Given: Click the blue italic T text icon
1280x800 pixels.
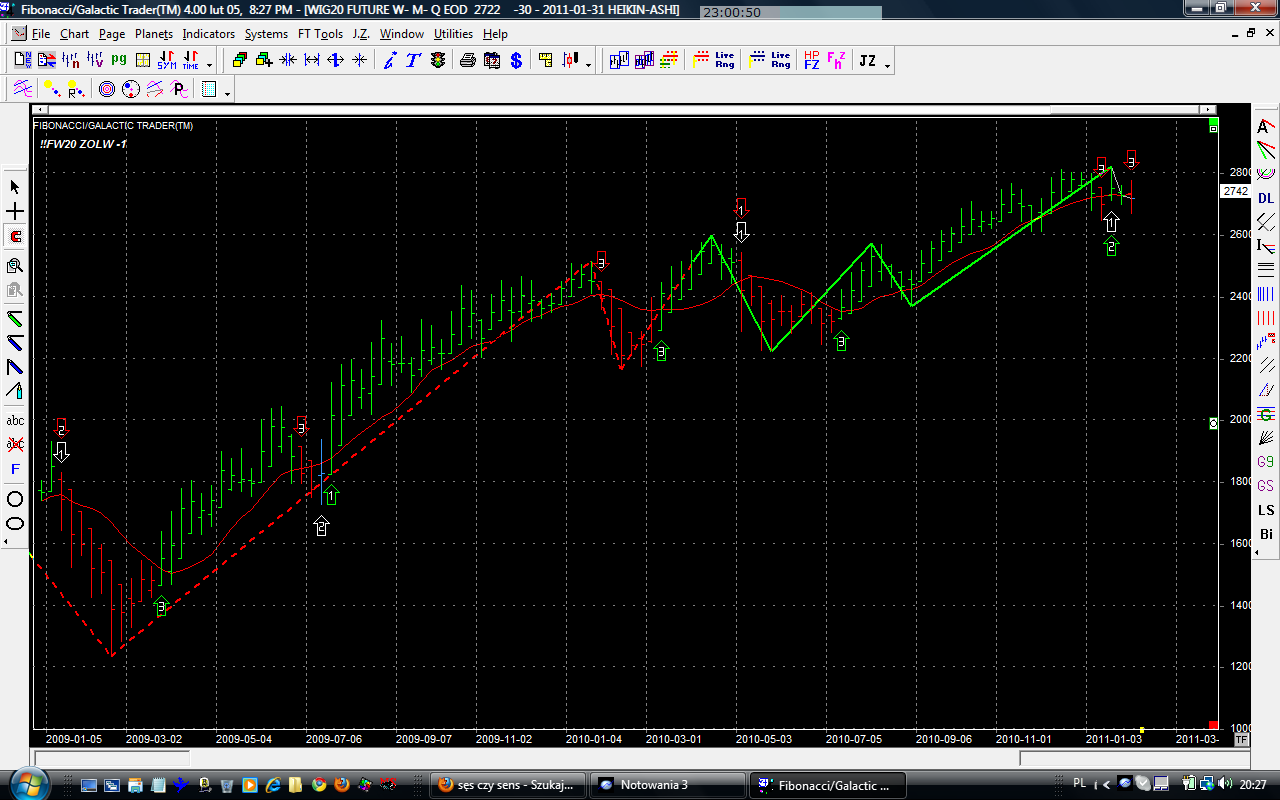Looking at the screenshot, I should click(413, 61).
